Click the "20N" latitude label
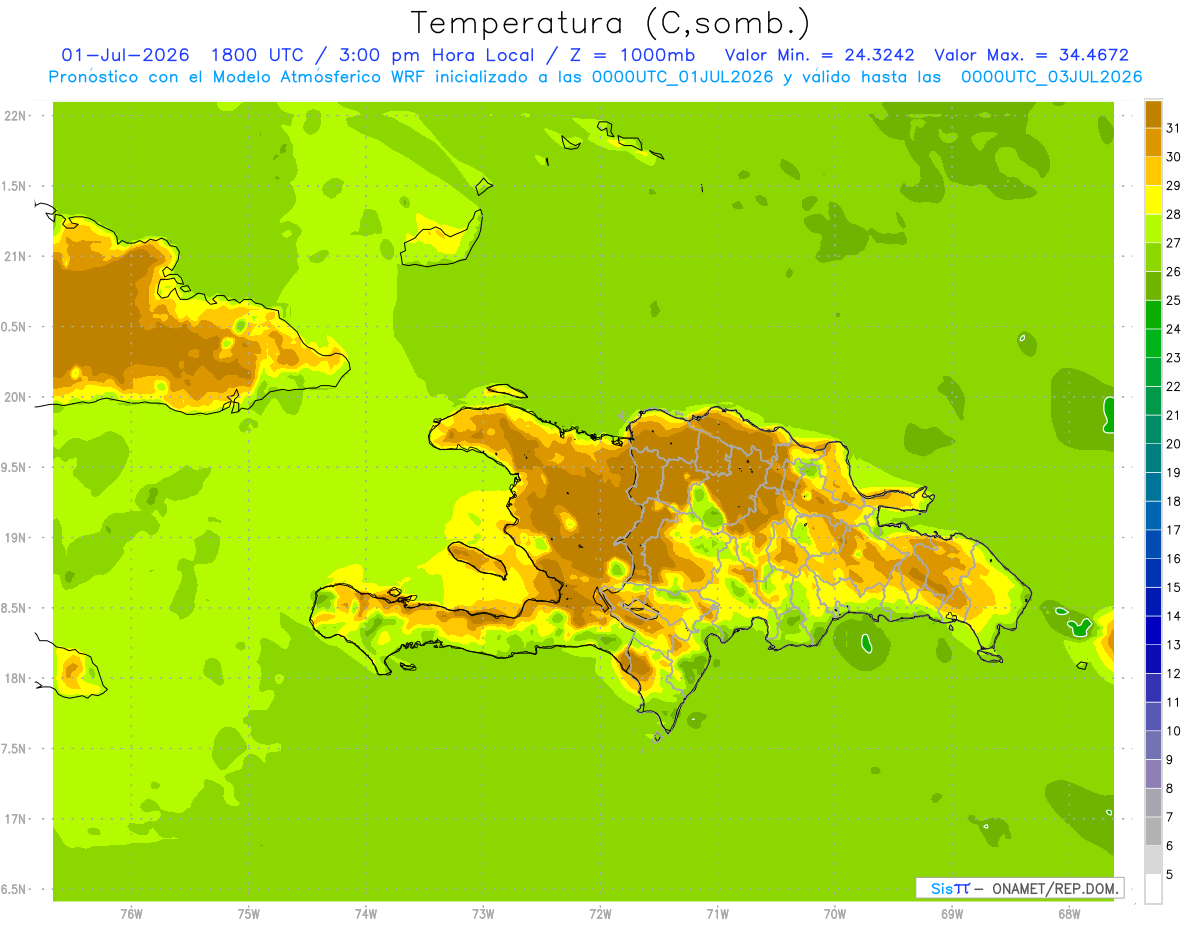Screen dimensions: 1200x927 [x=15, y=397]
